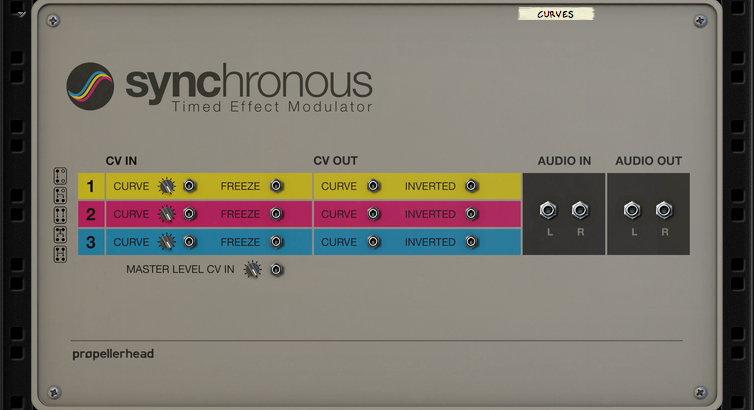Click the row 1 CV OUT Curve jack

tap(373, 186)
